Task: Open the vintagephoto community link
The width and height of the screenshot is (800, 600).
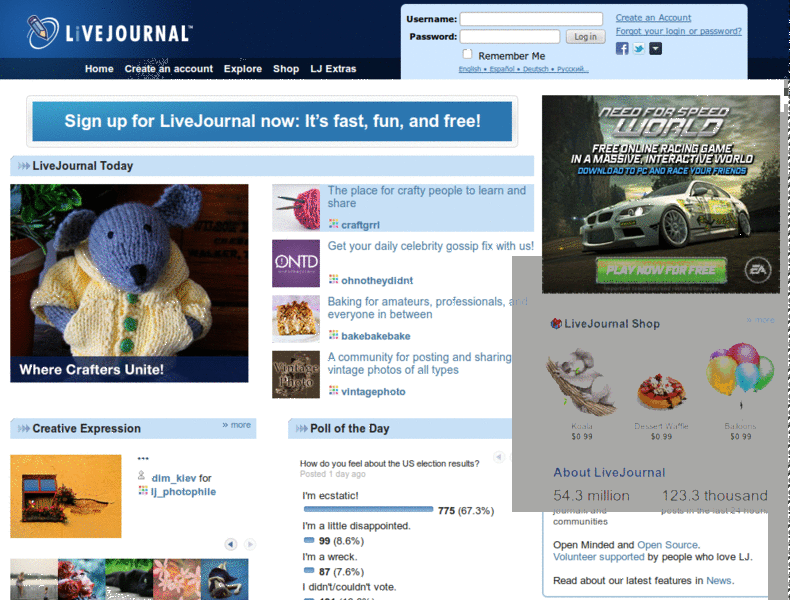Action: click(373, 392)
